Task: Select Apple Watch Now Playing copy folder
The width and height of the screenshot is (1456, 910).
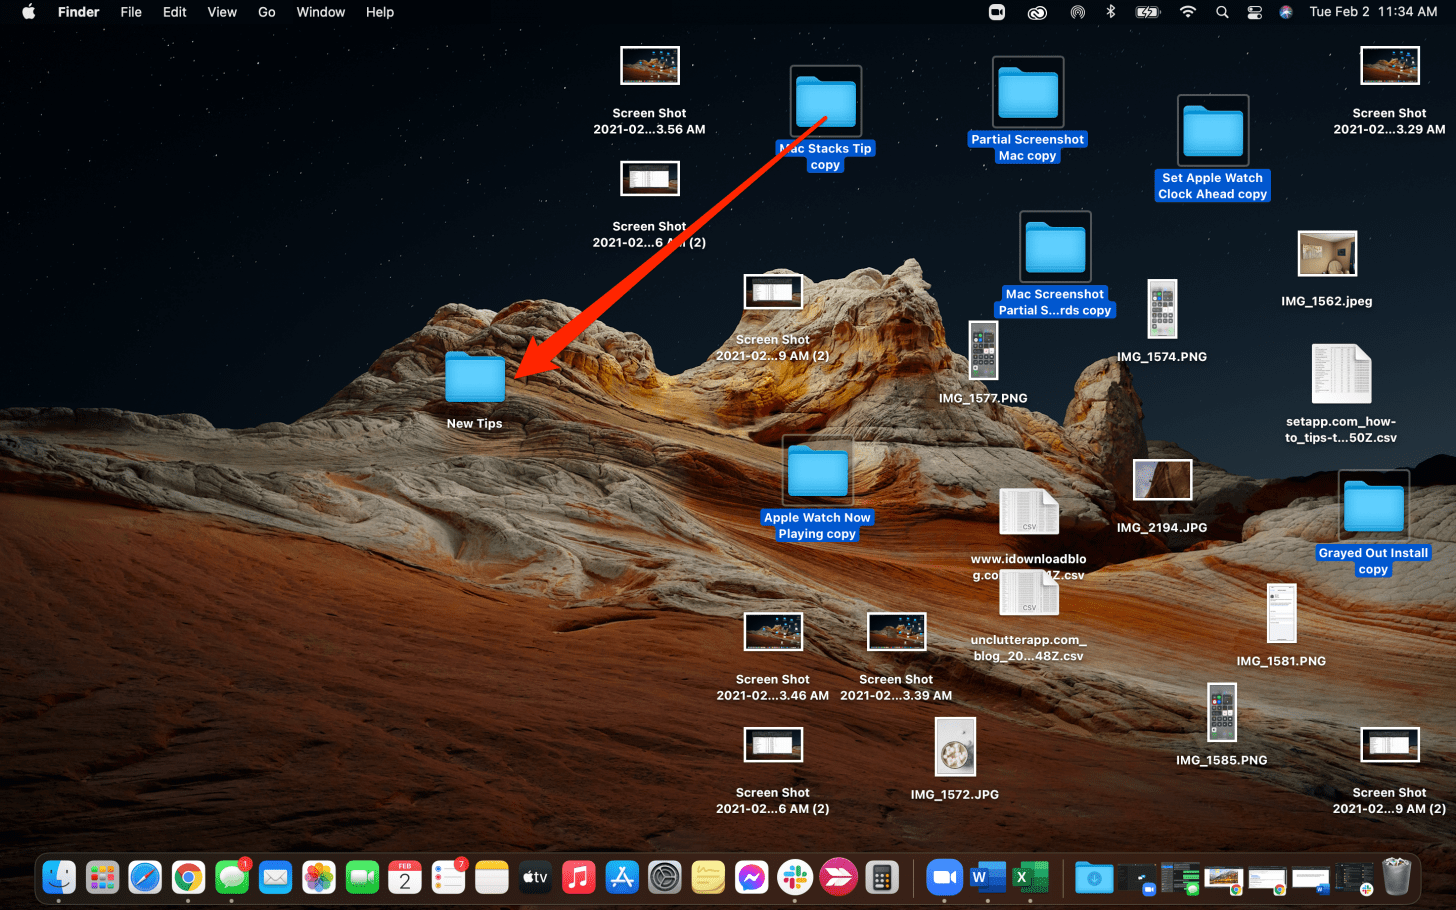Action: tap(818, 471)
